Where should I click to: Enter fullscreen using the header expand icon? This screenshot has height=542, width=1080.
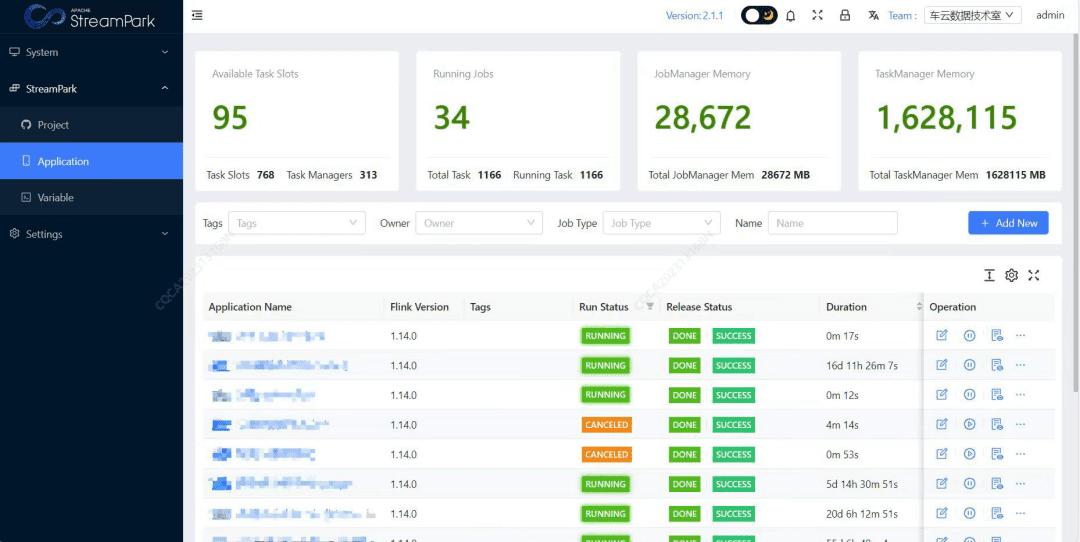point(818,15)
